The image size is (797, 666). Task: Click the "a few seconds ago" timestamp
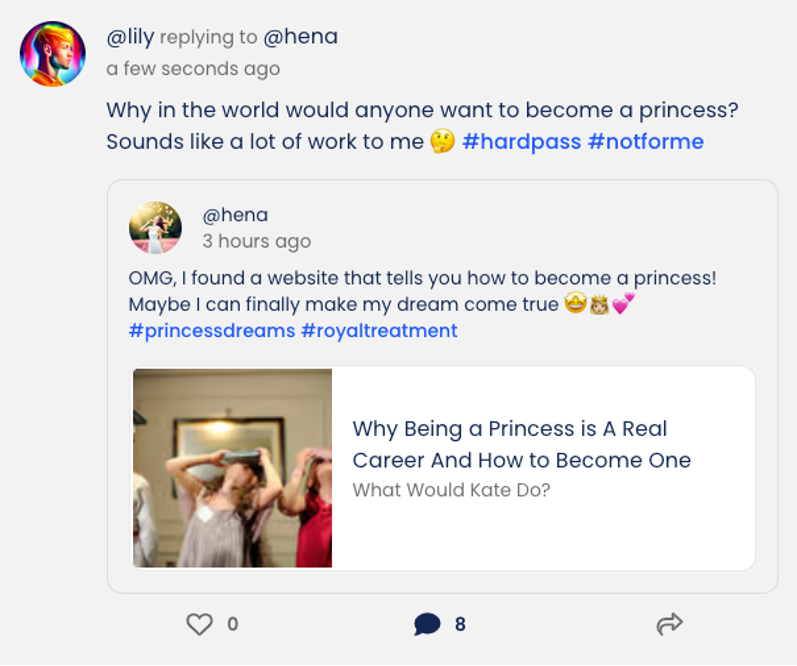click(x=193, y=69)
